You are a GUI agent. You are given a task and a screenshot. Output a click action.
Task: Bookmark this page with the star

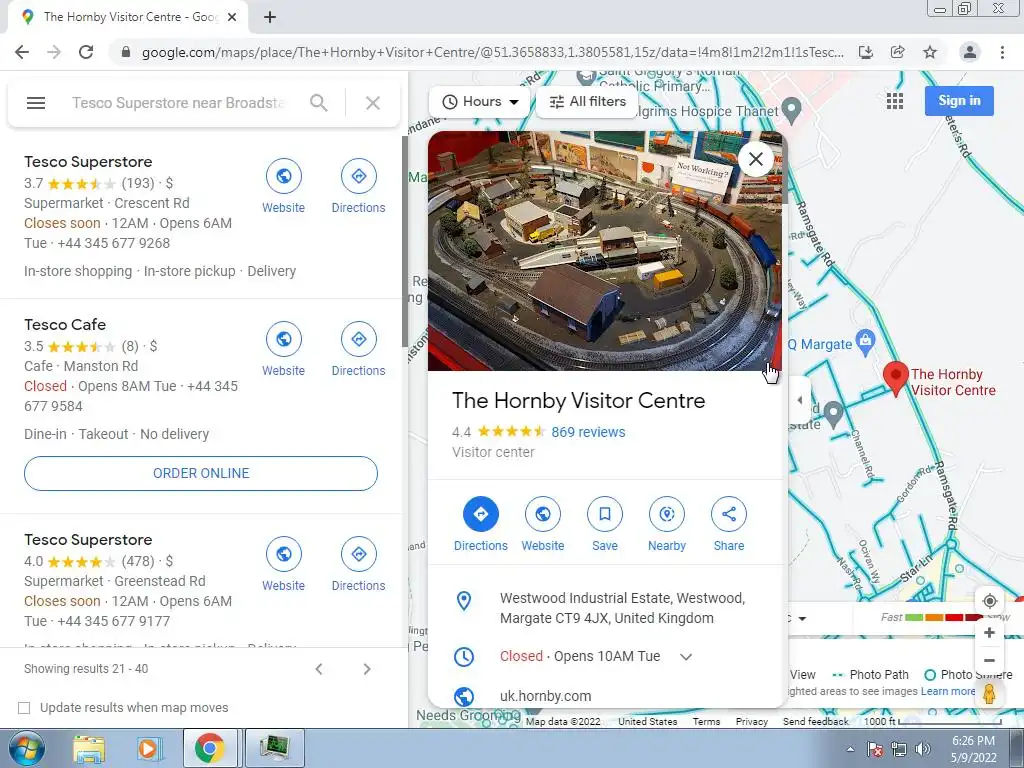pyautogui.click(x=930, y=52)
